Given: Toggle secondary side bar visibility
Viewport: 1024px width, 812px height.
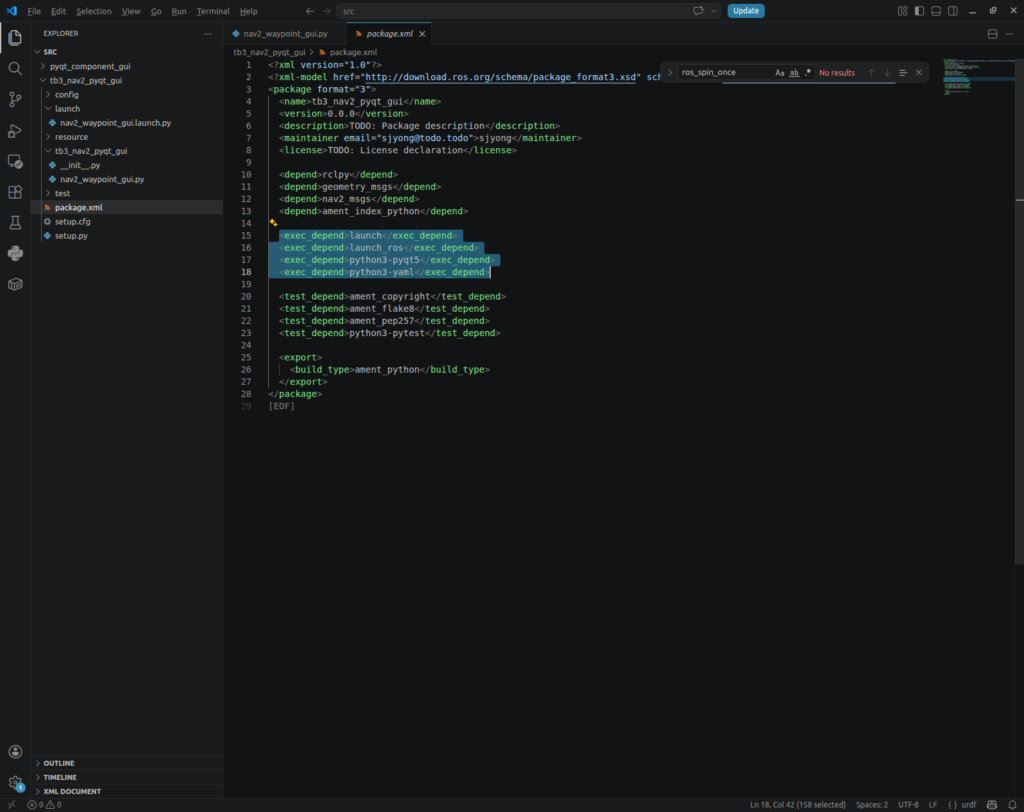Looking at the screenshot, I should [x=953, y=11].
